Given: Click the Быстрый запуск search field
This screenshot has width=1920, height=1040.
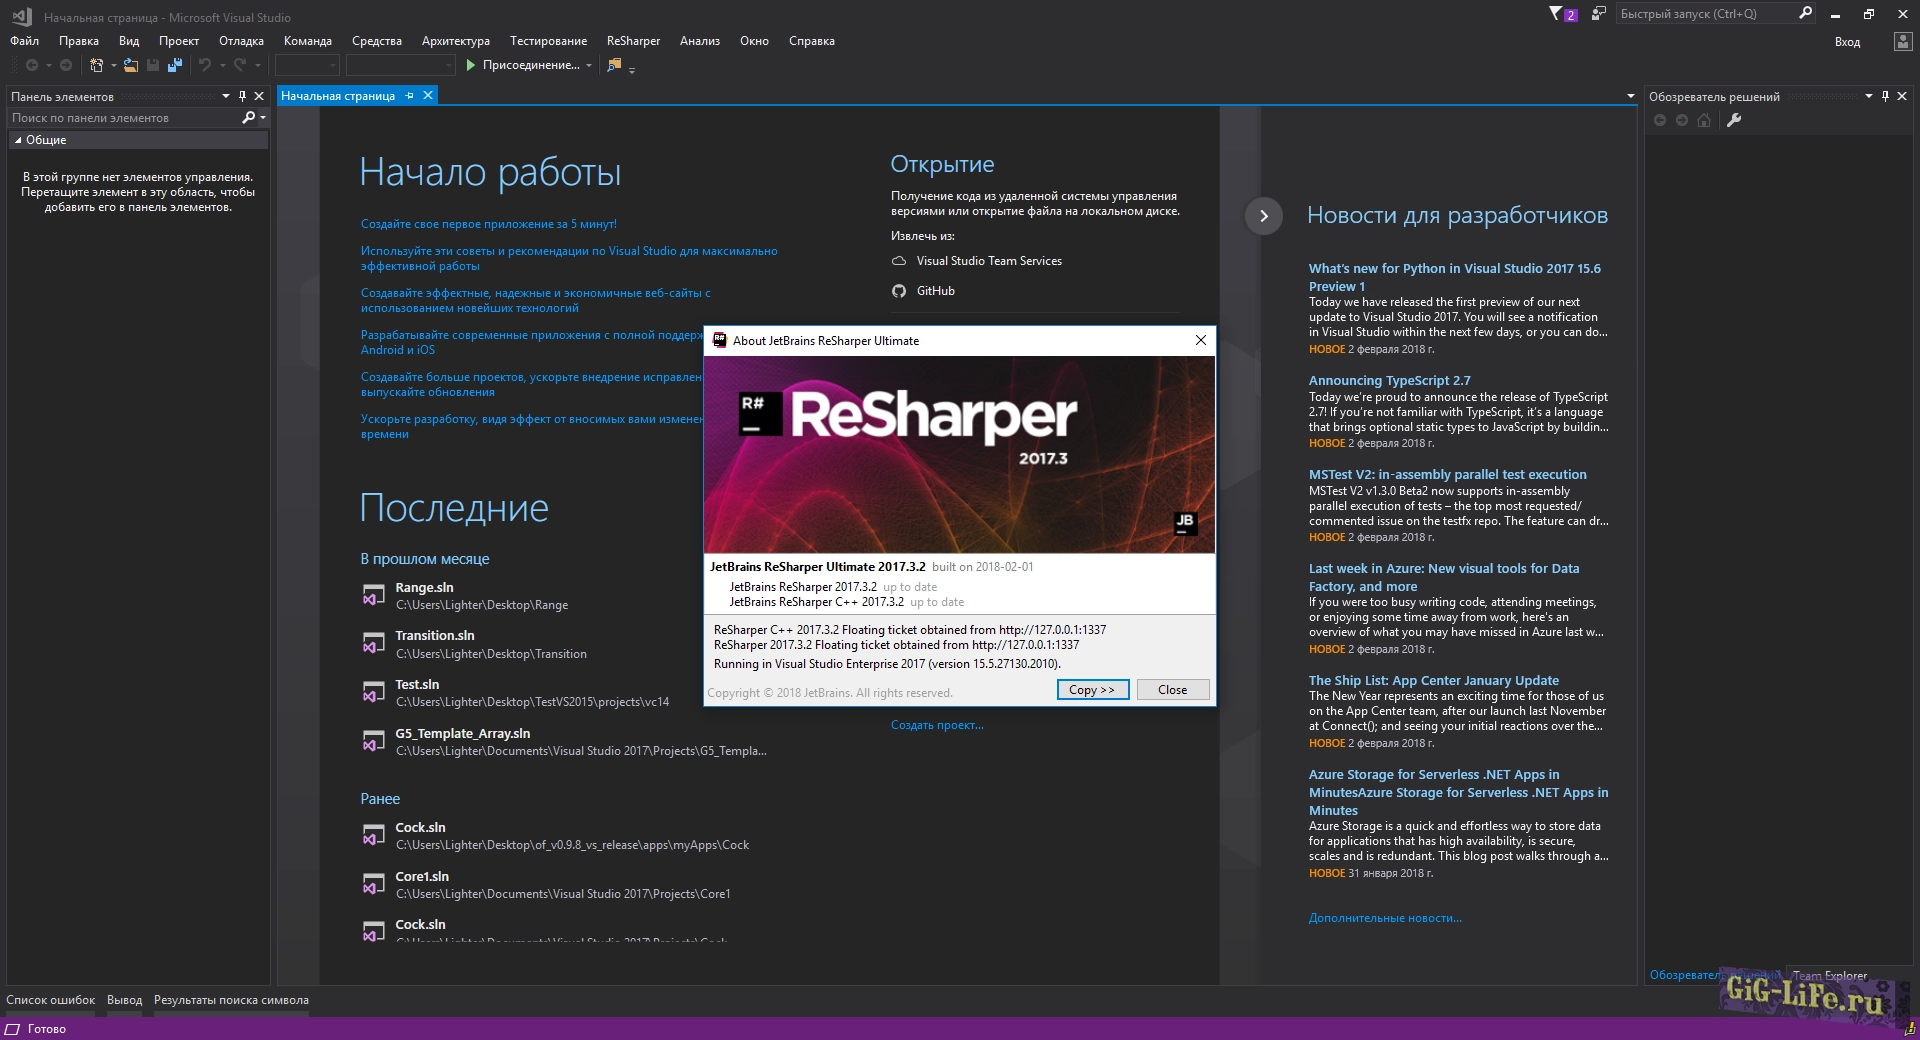Looking at the screenshot, I should point(1702,14).
